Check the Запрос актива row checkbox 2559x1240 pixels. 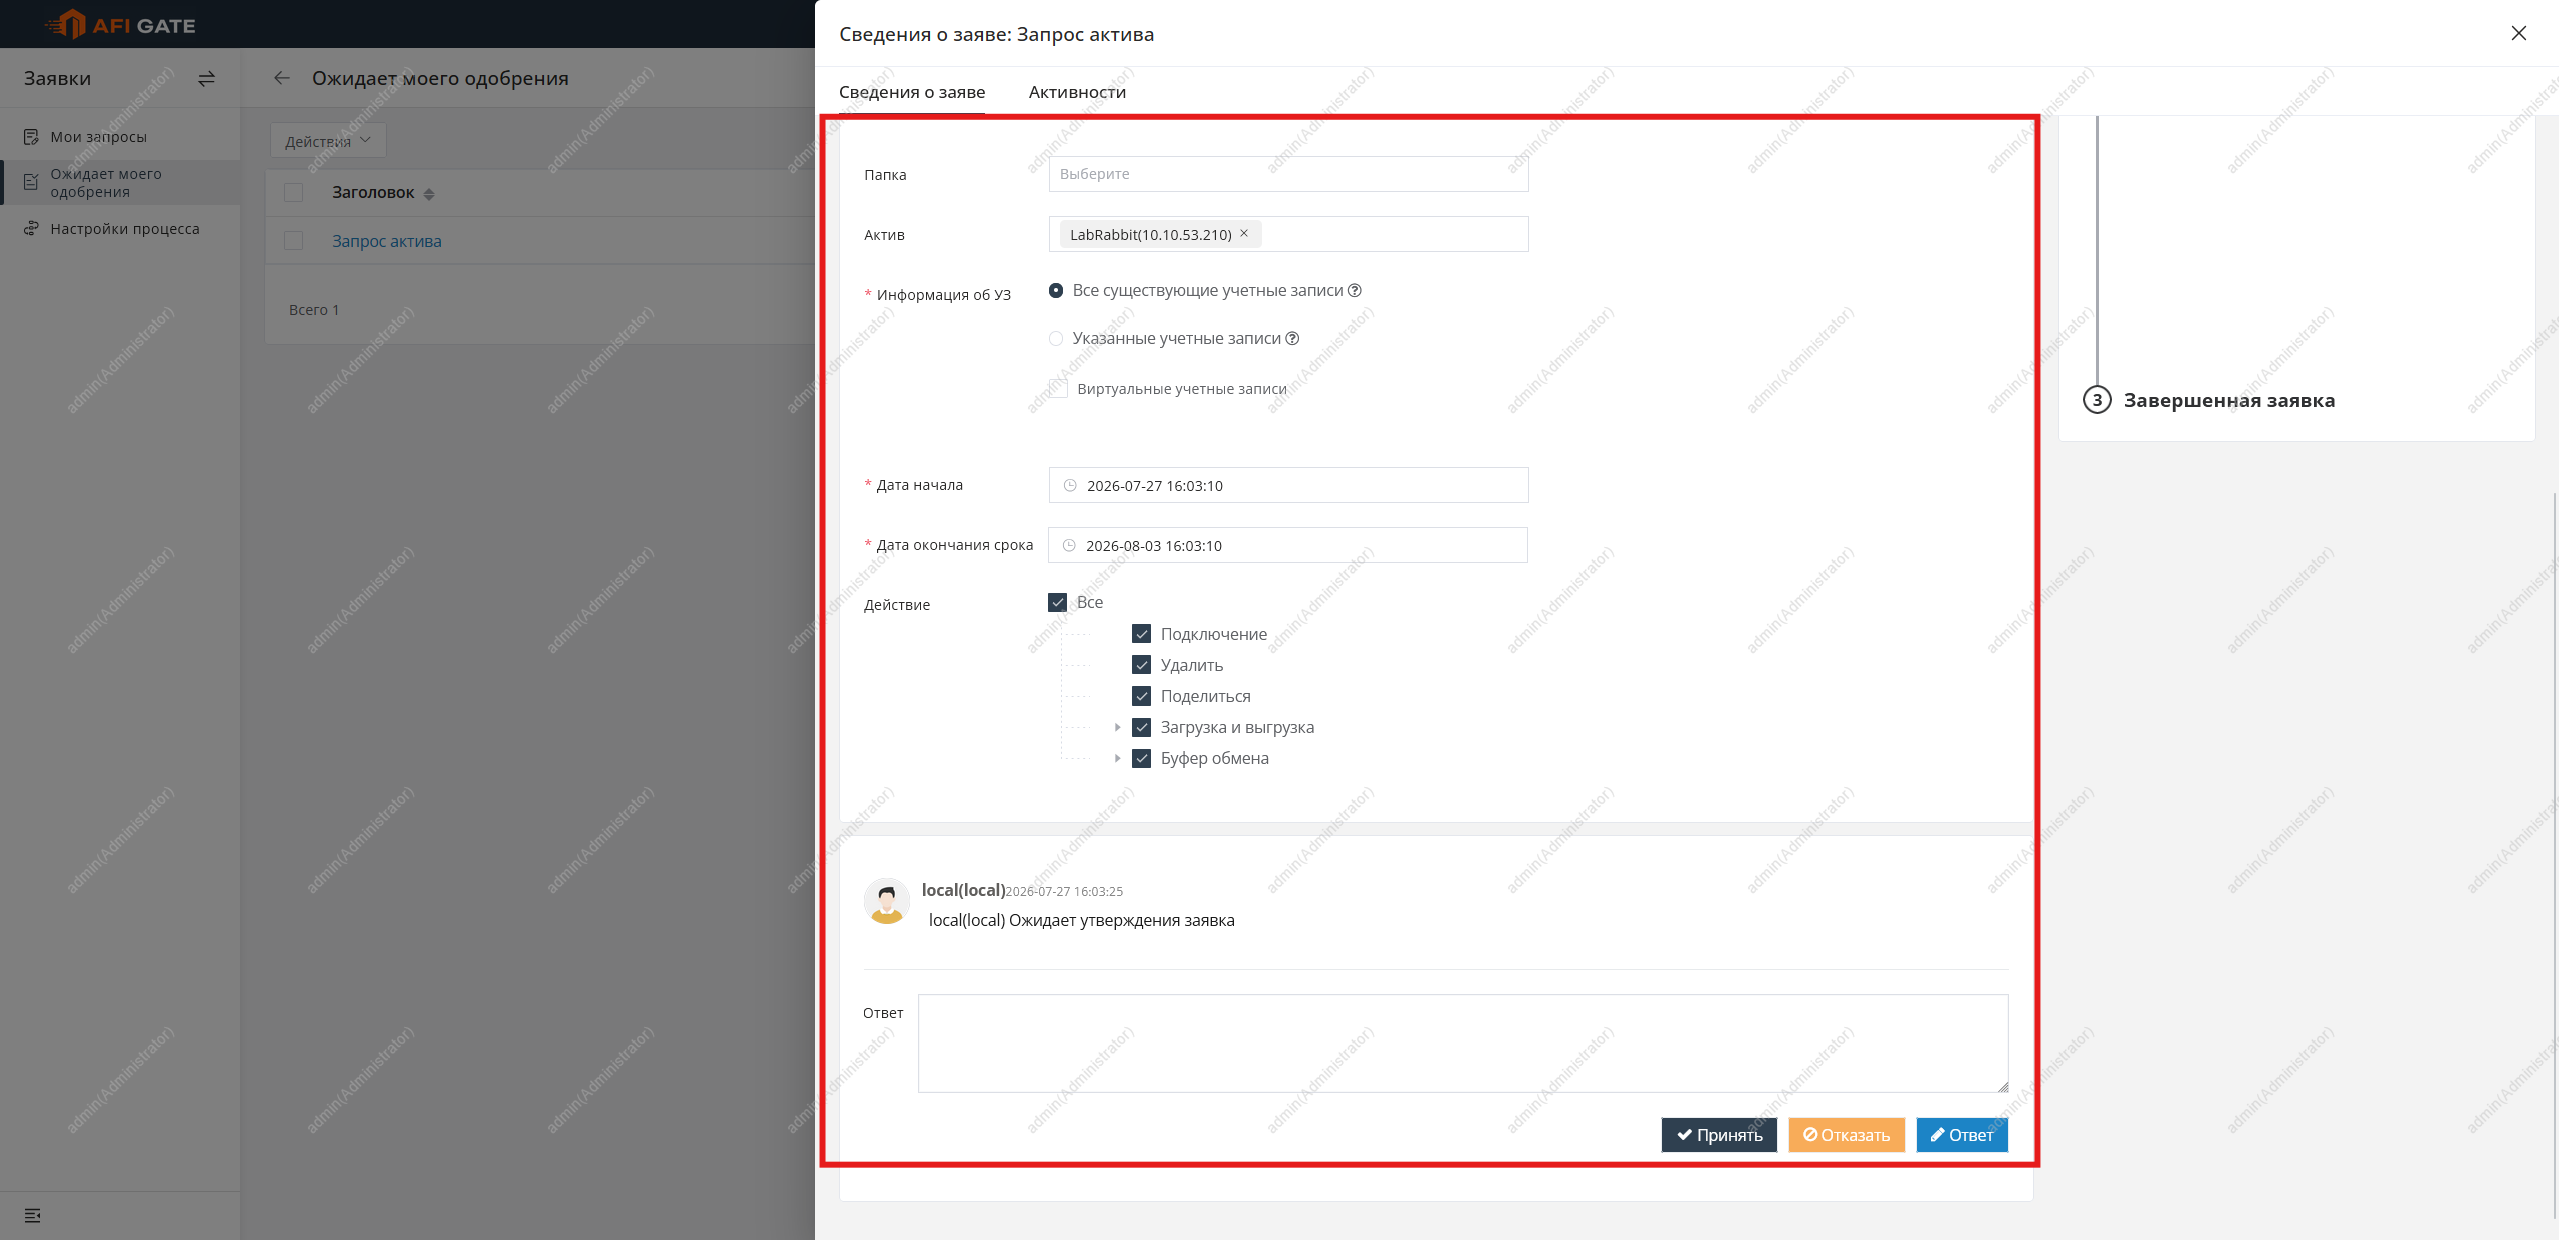(293, 241)
